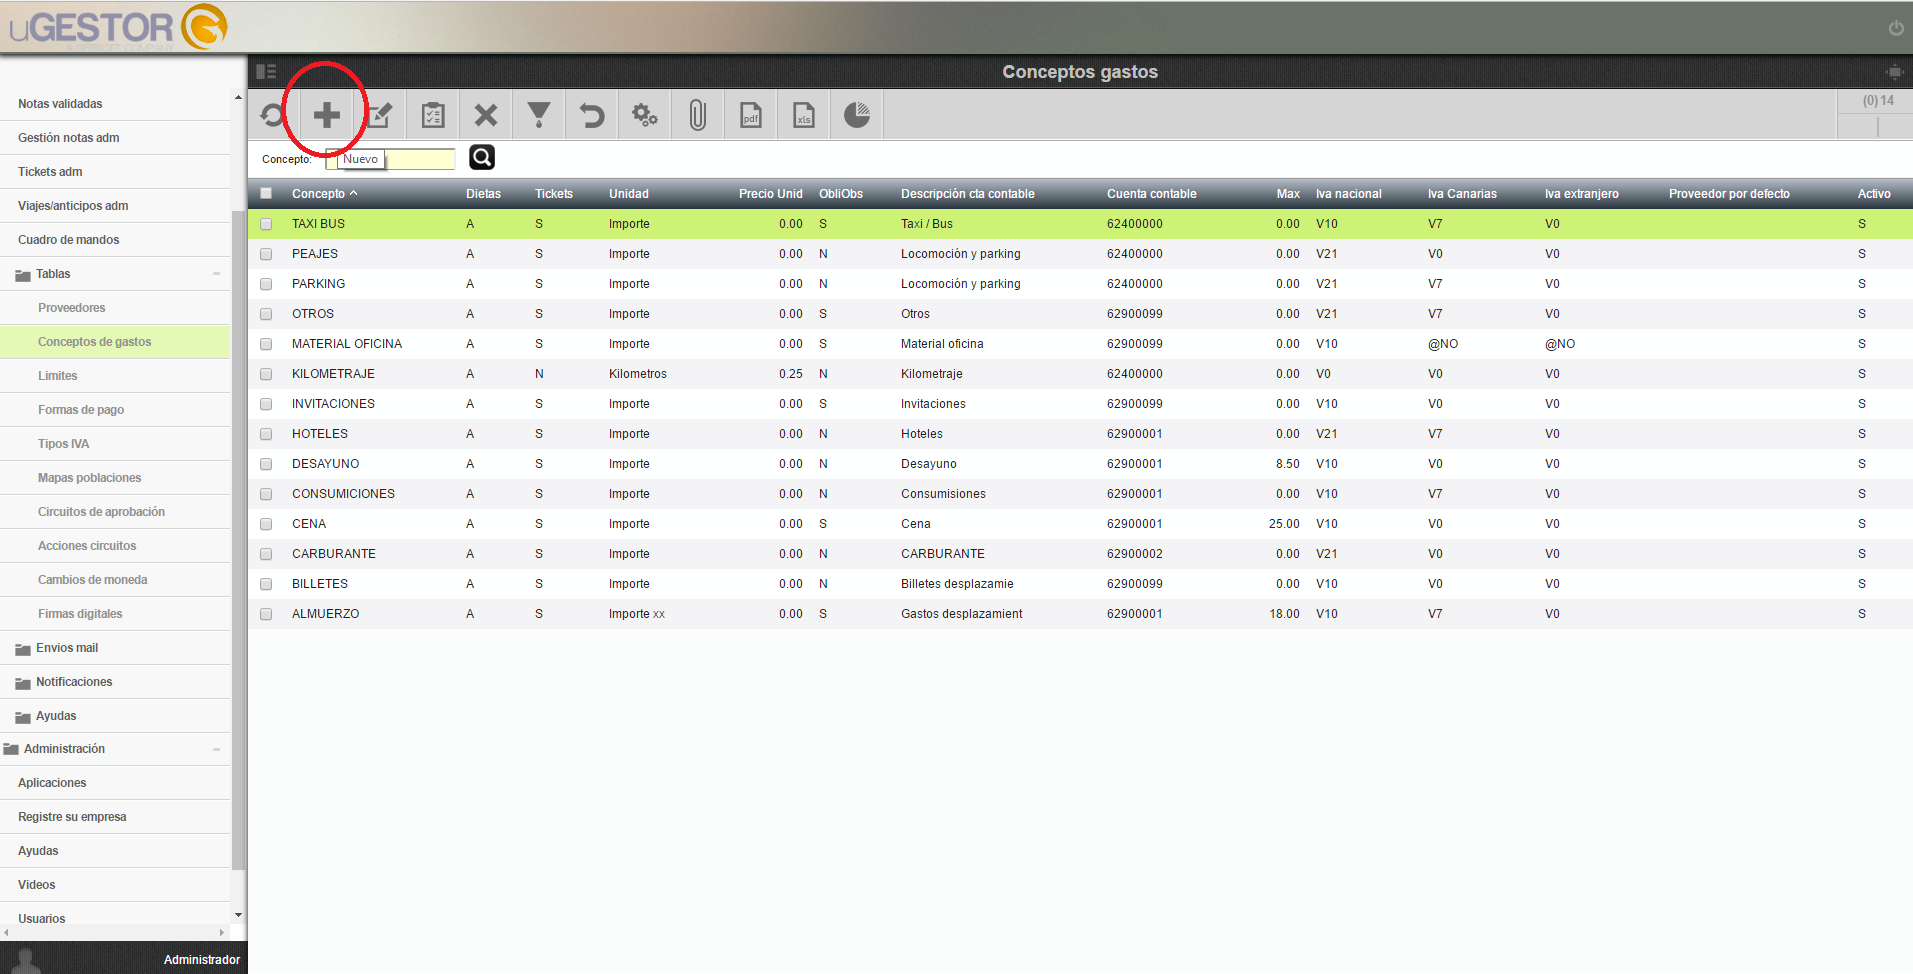The width and height of the screenshot is (1913, 974).
Task: Sort by the Precio Unid column header
Action: [x=770, y=194]
